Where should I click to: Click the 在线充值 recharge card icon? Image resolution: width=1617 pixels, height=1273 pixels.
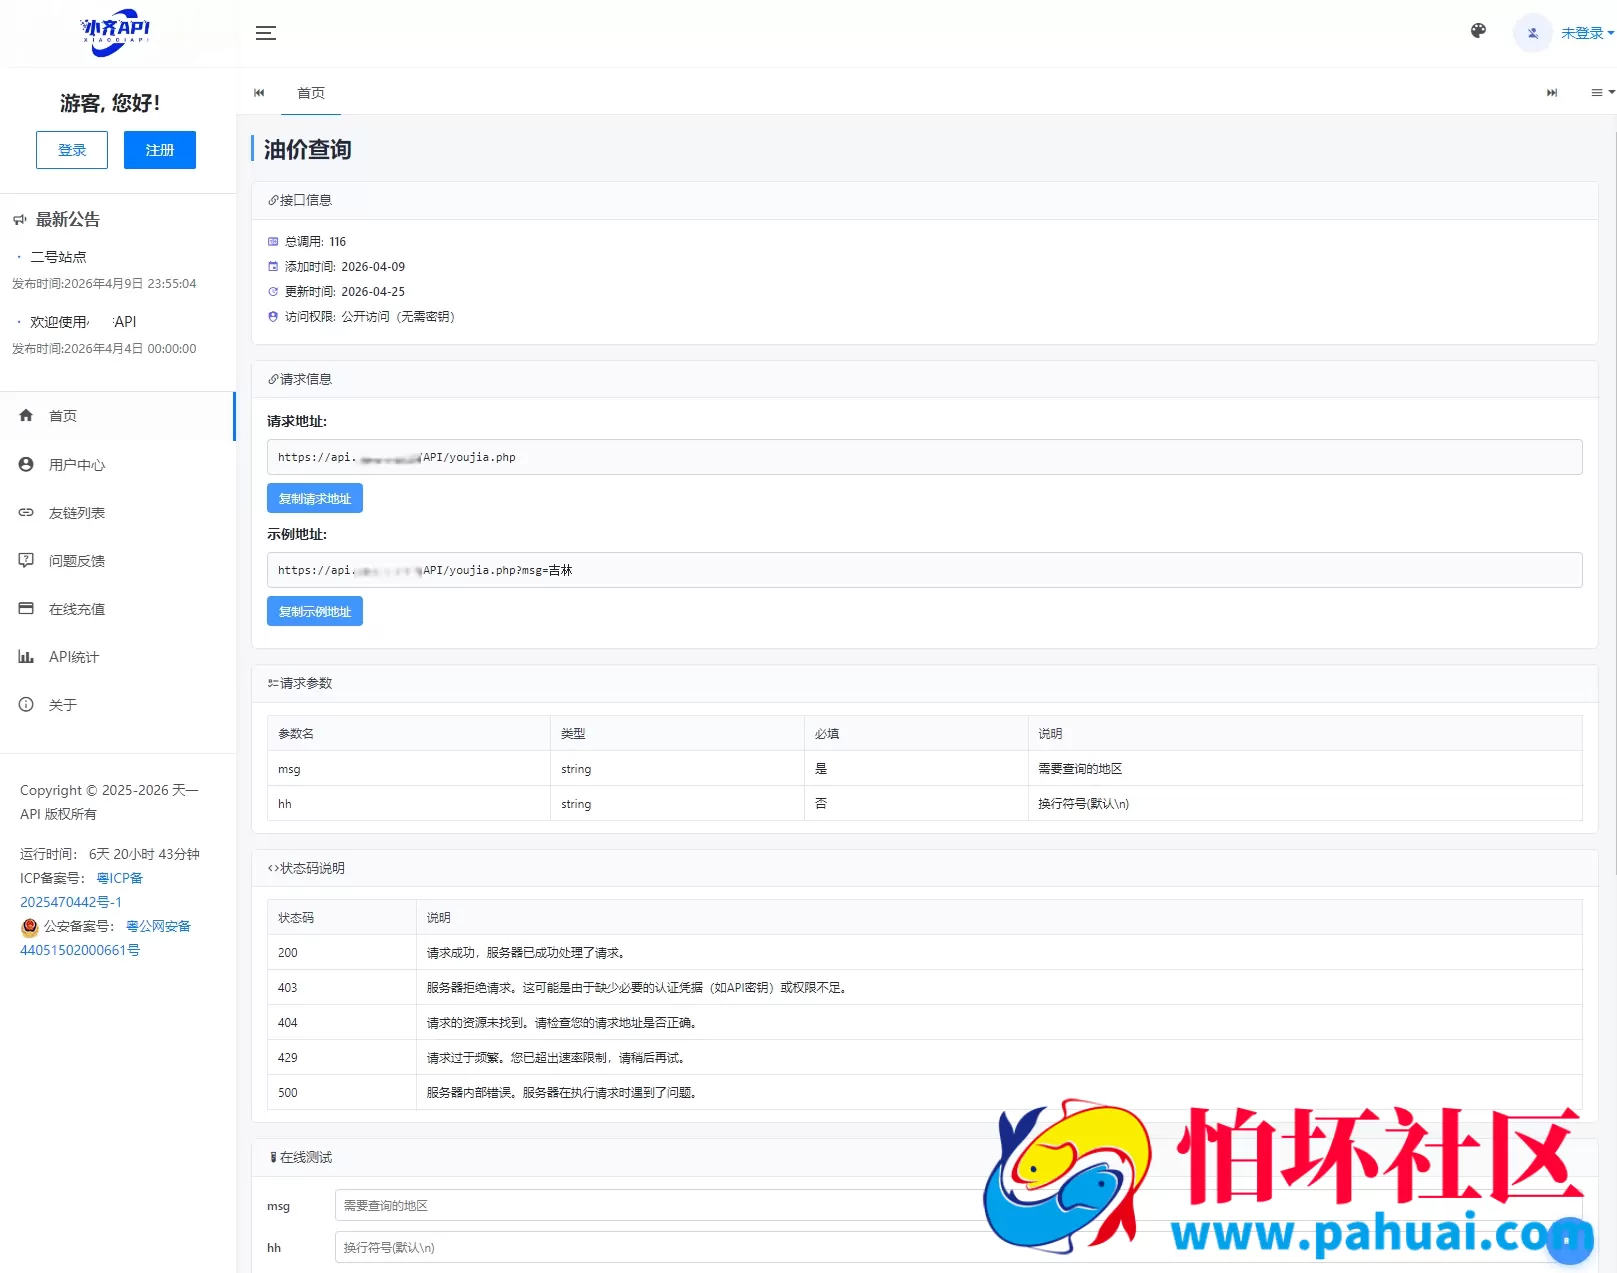pos(26,608)
